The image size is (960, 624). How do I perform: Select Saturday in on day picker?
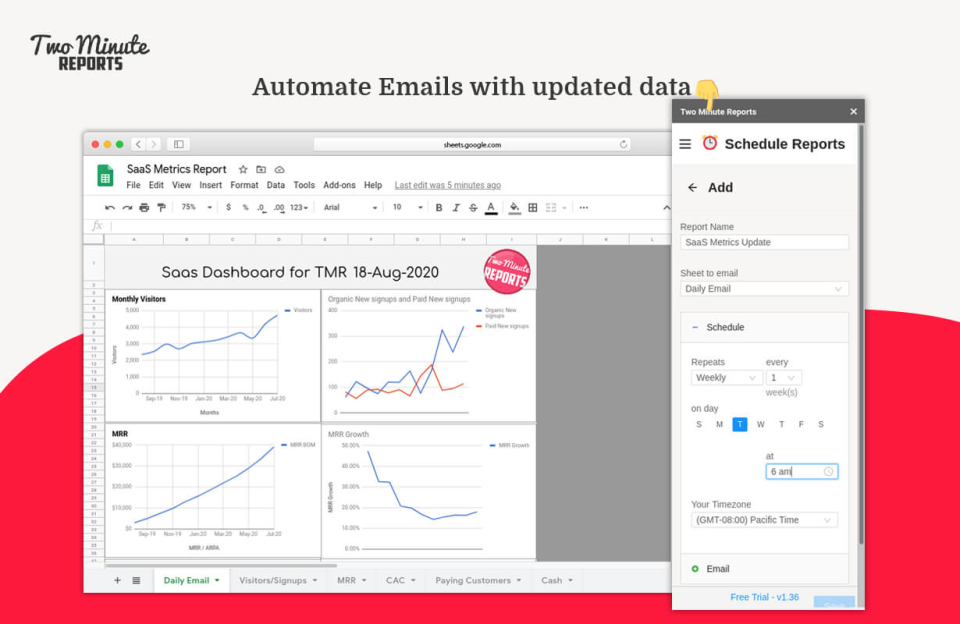[821, 424]
